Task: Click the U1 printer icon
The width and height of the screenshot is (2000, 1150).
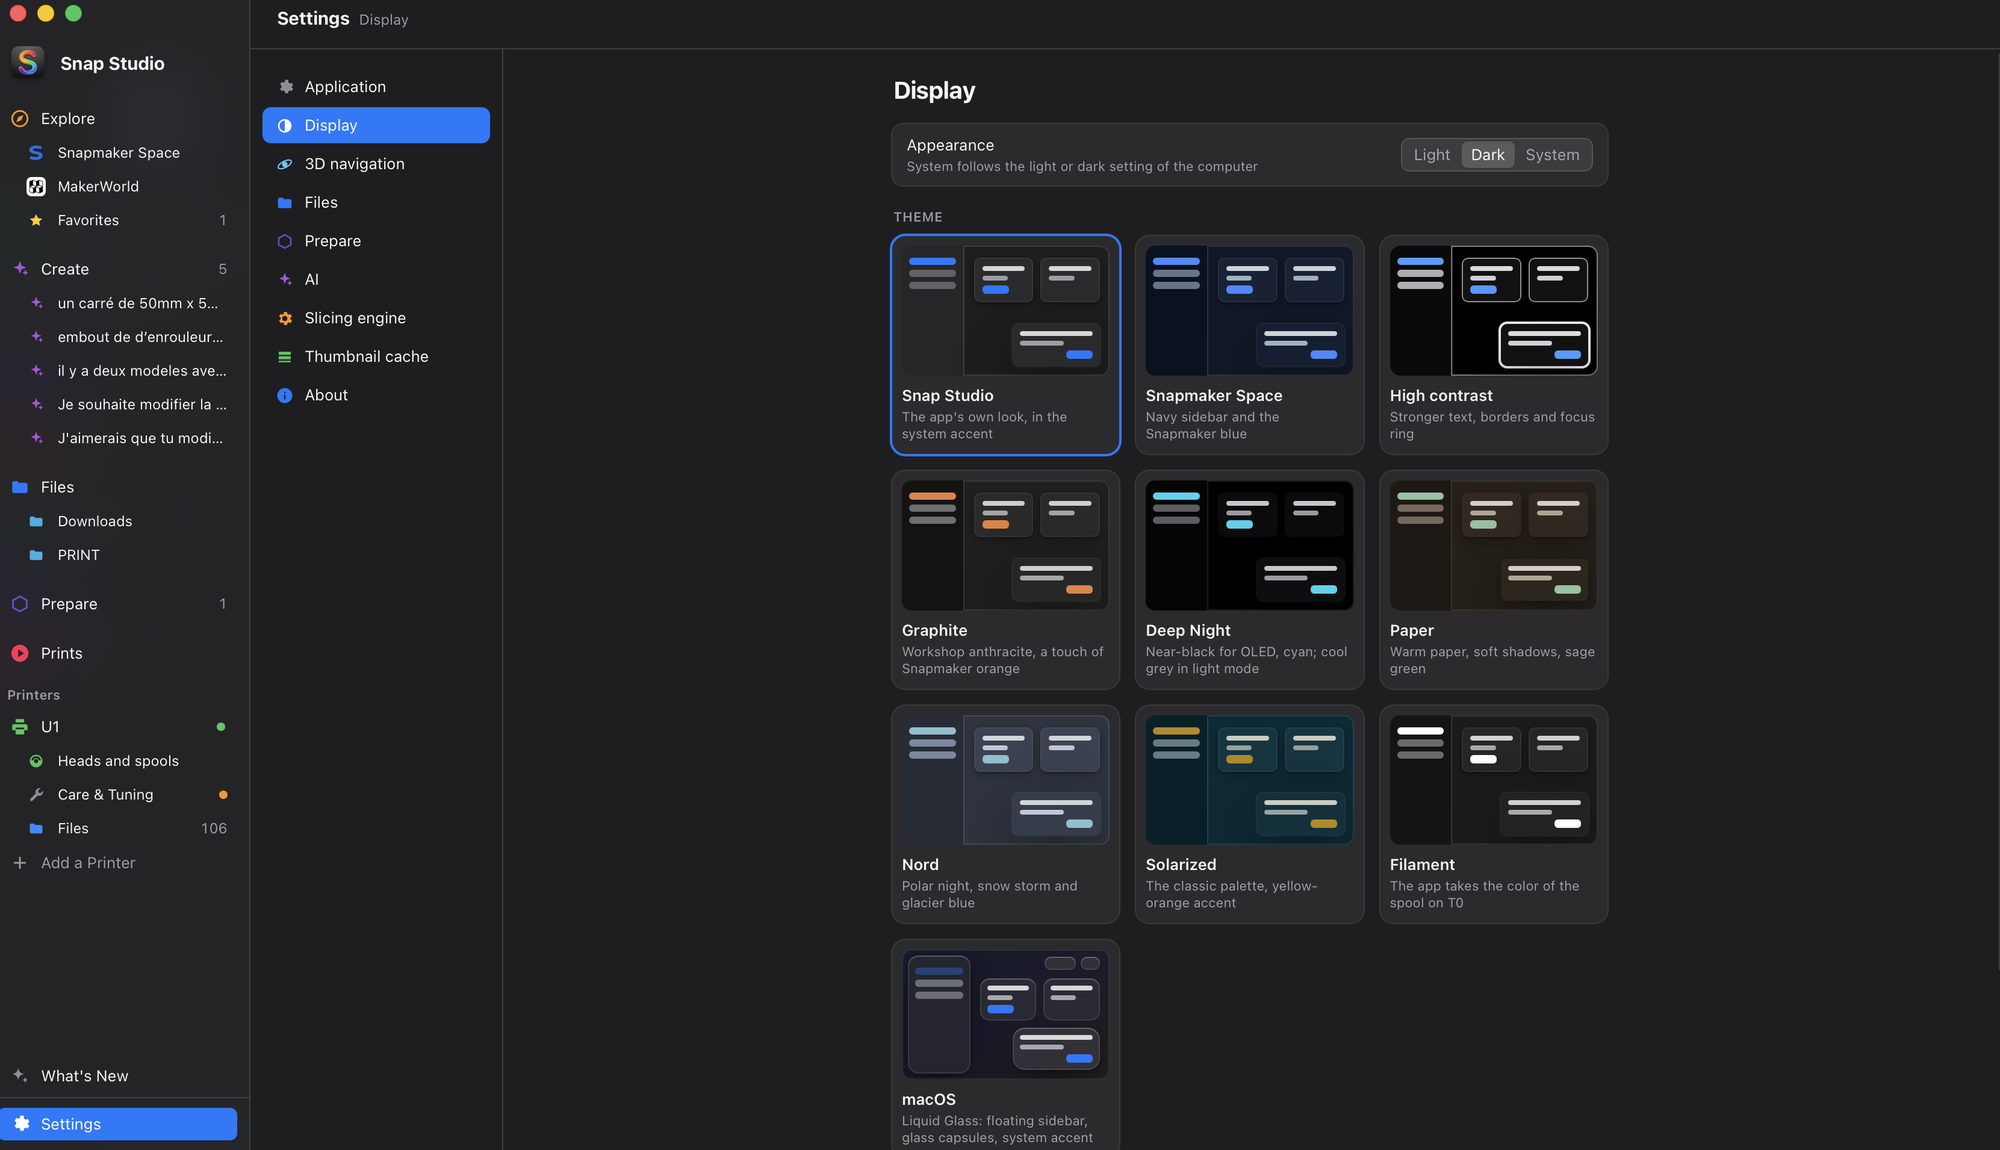Action: [20, 727]
